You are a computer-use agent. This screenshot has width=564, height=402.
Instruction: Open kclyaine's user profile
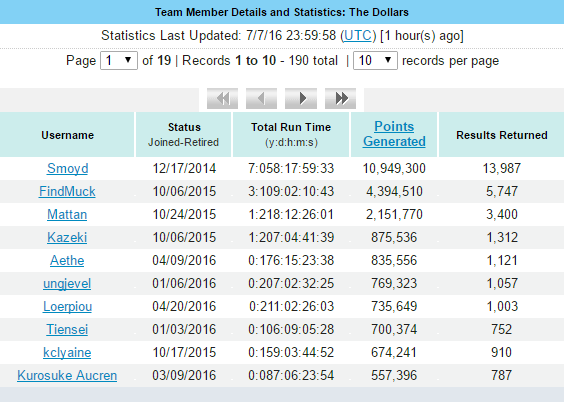pos(67,352)
